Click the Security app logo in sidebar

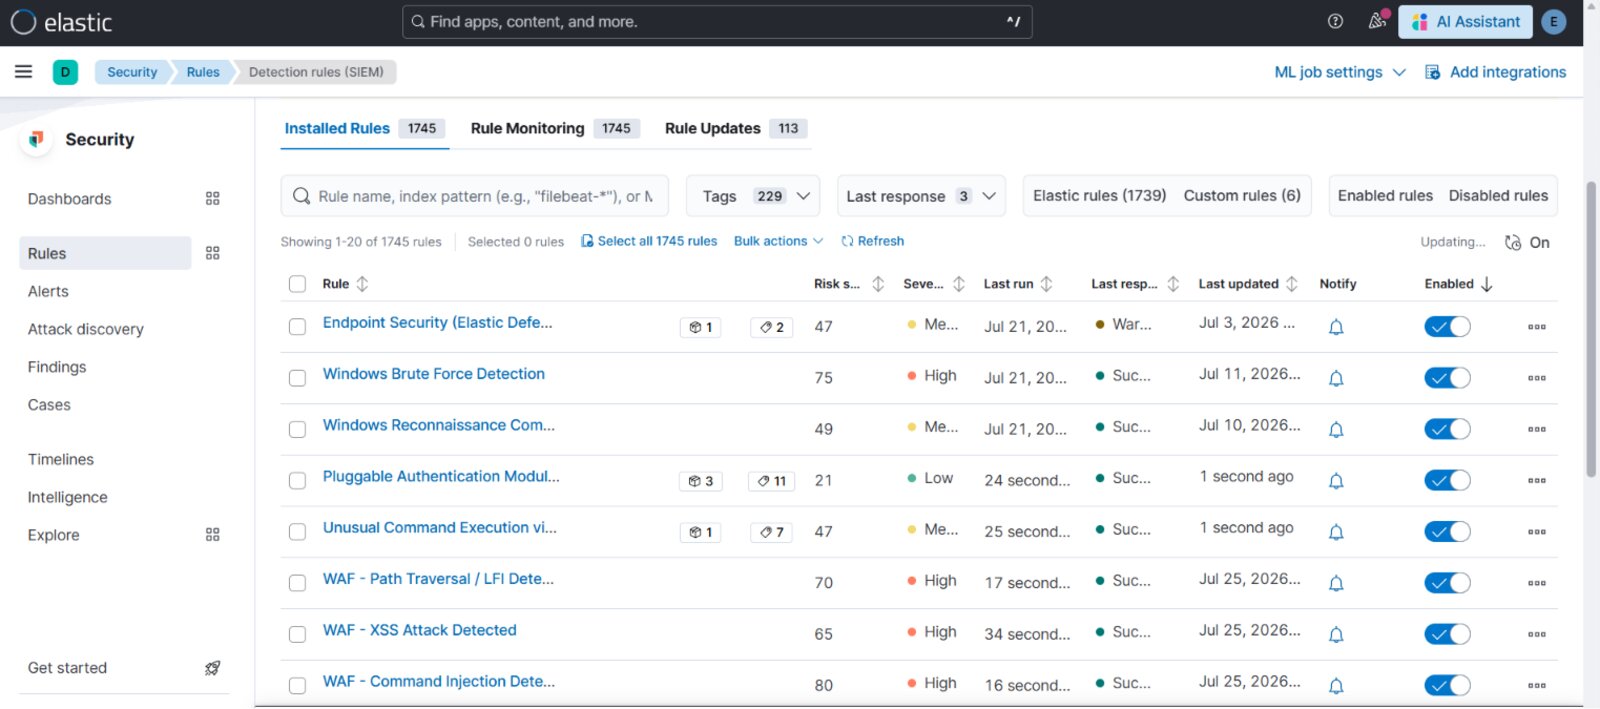point(36,139)
